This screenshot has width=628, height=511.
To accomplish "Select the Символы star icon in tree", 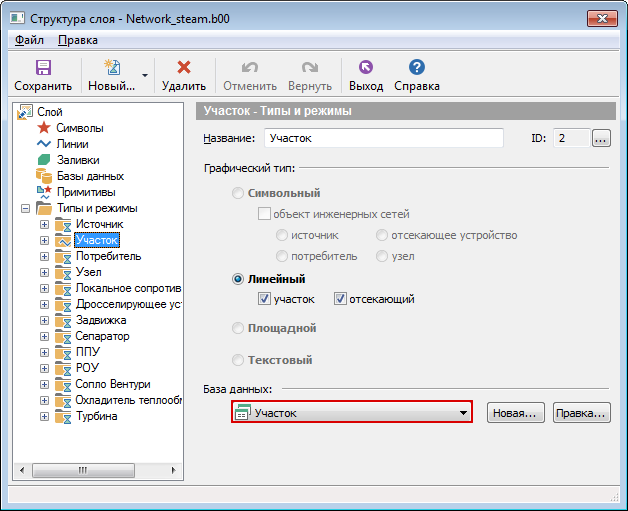I will click(43, 128).
